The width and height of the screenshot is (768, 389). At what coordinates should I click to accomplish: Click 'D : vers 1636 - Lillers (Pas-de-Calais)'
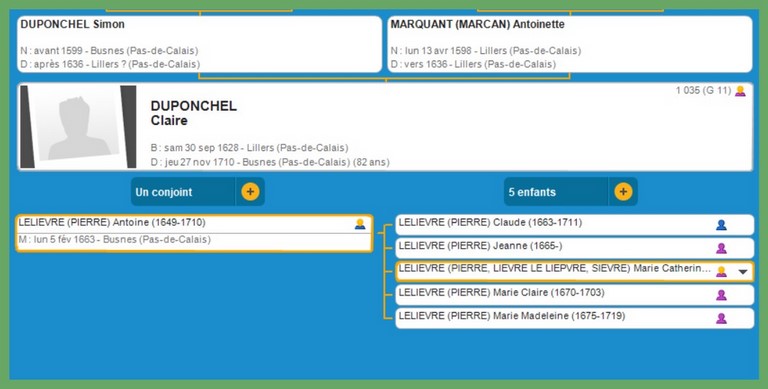[473, 65]
